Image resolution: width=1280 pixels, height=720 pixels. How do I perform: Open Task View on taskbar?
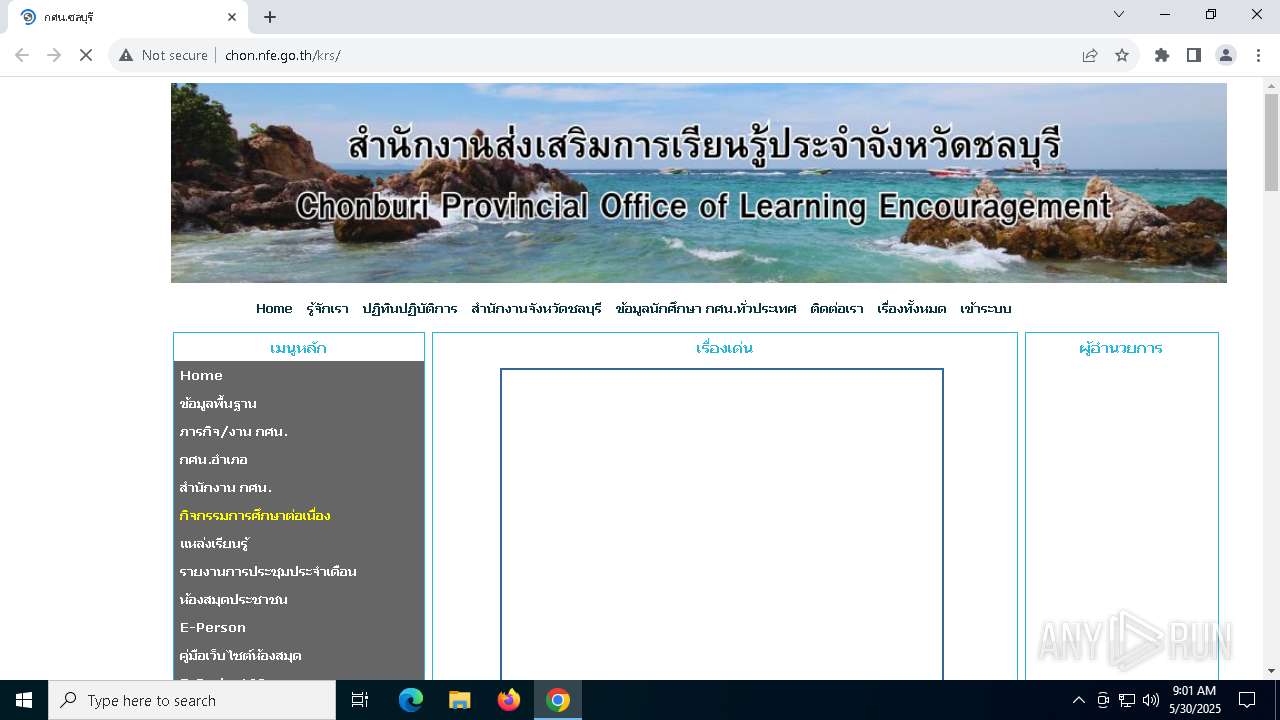pyautogui.click(x=360, y=700)
